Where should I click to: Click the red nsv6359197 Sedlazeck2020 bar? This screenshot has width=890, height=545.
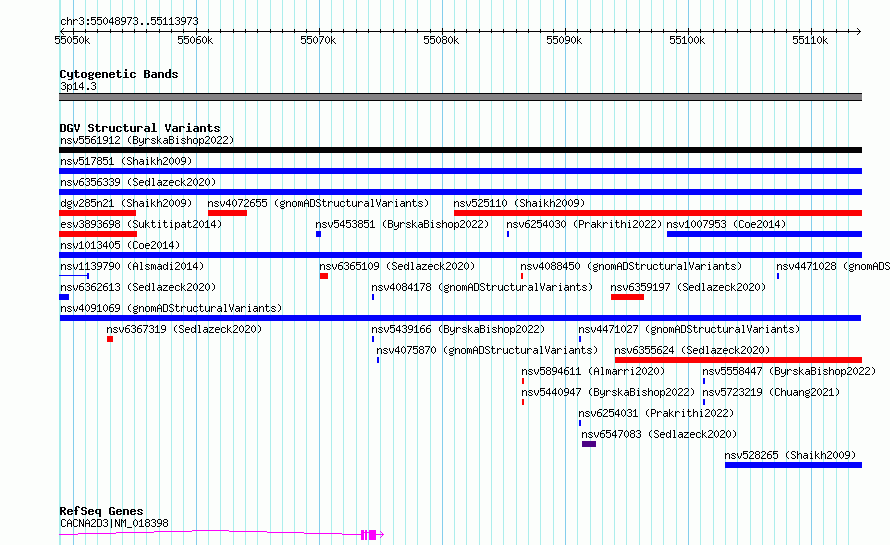click(x=627, y=297)
